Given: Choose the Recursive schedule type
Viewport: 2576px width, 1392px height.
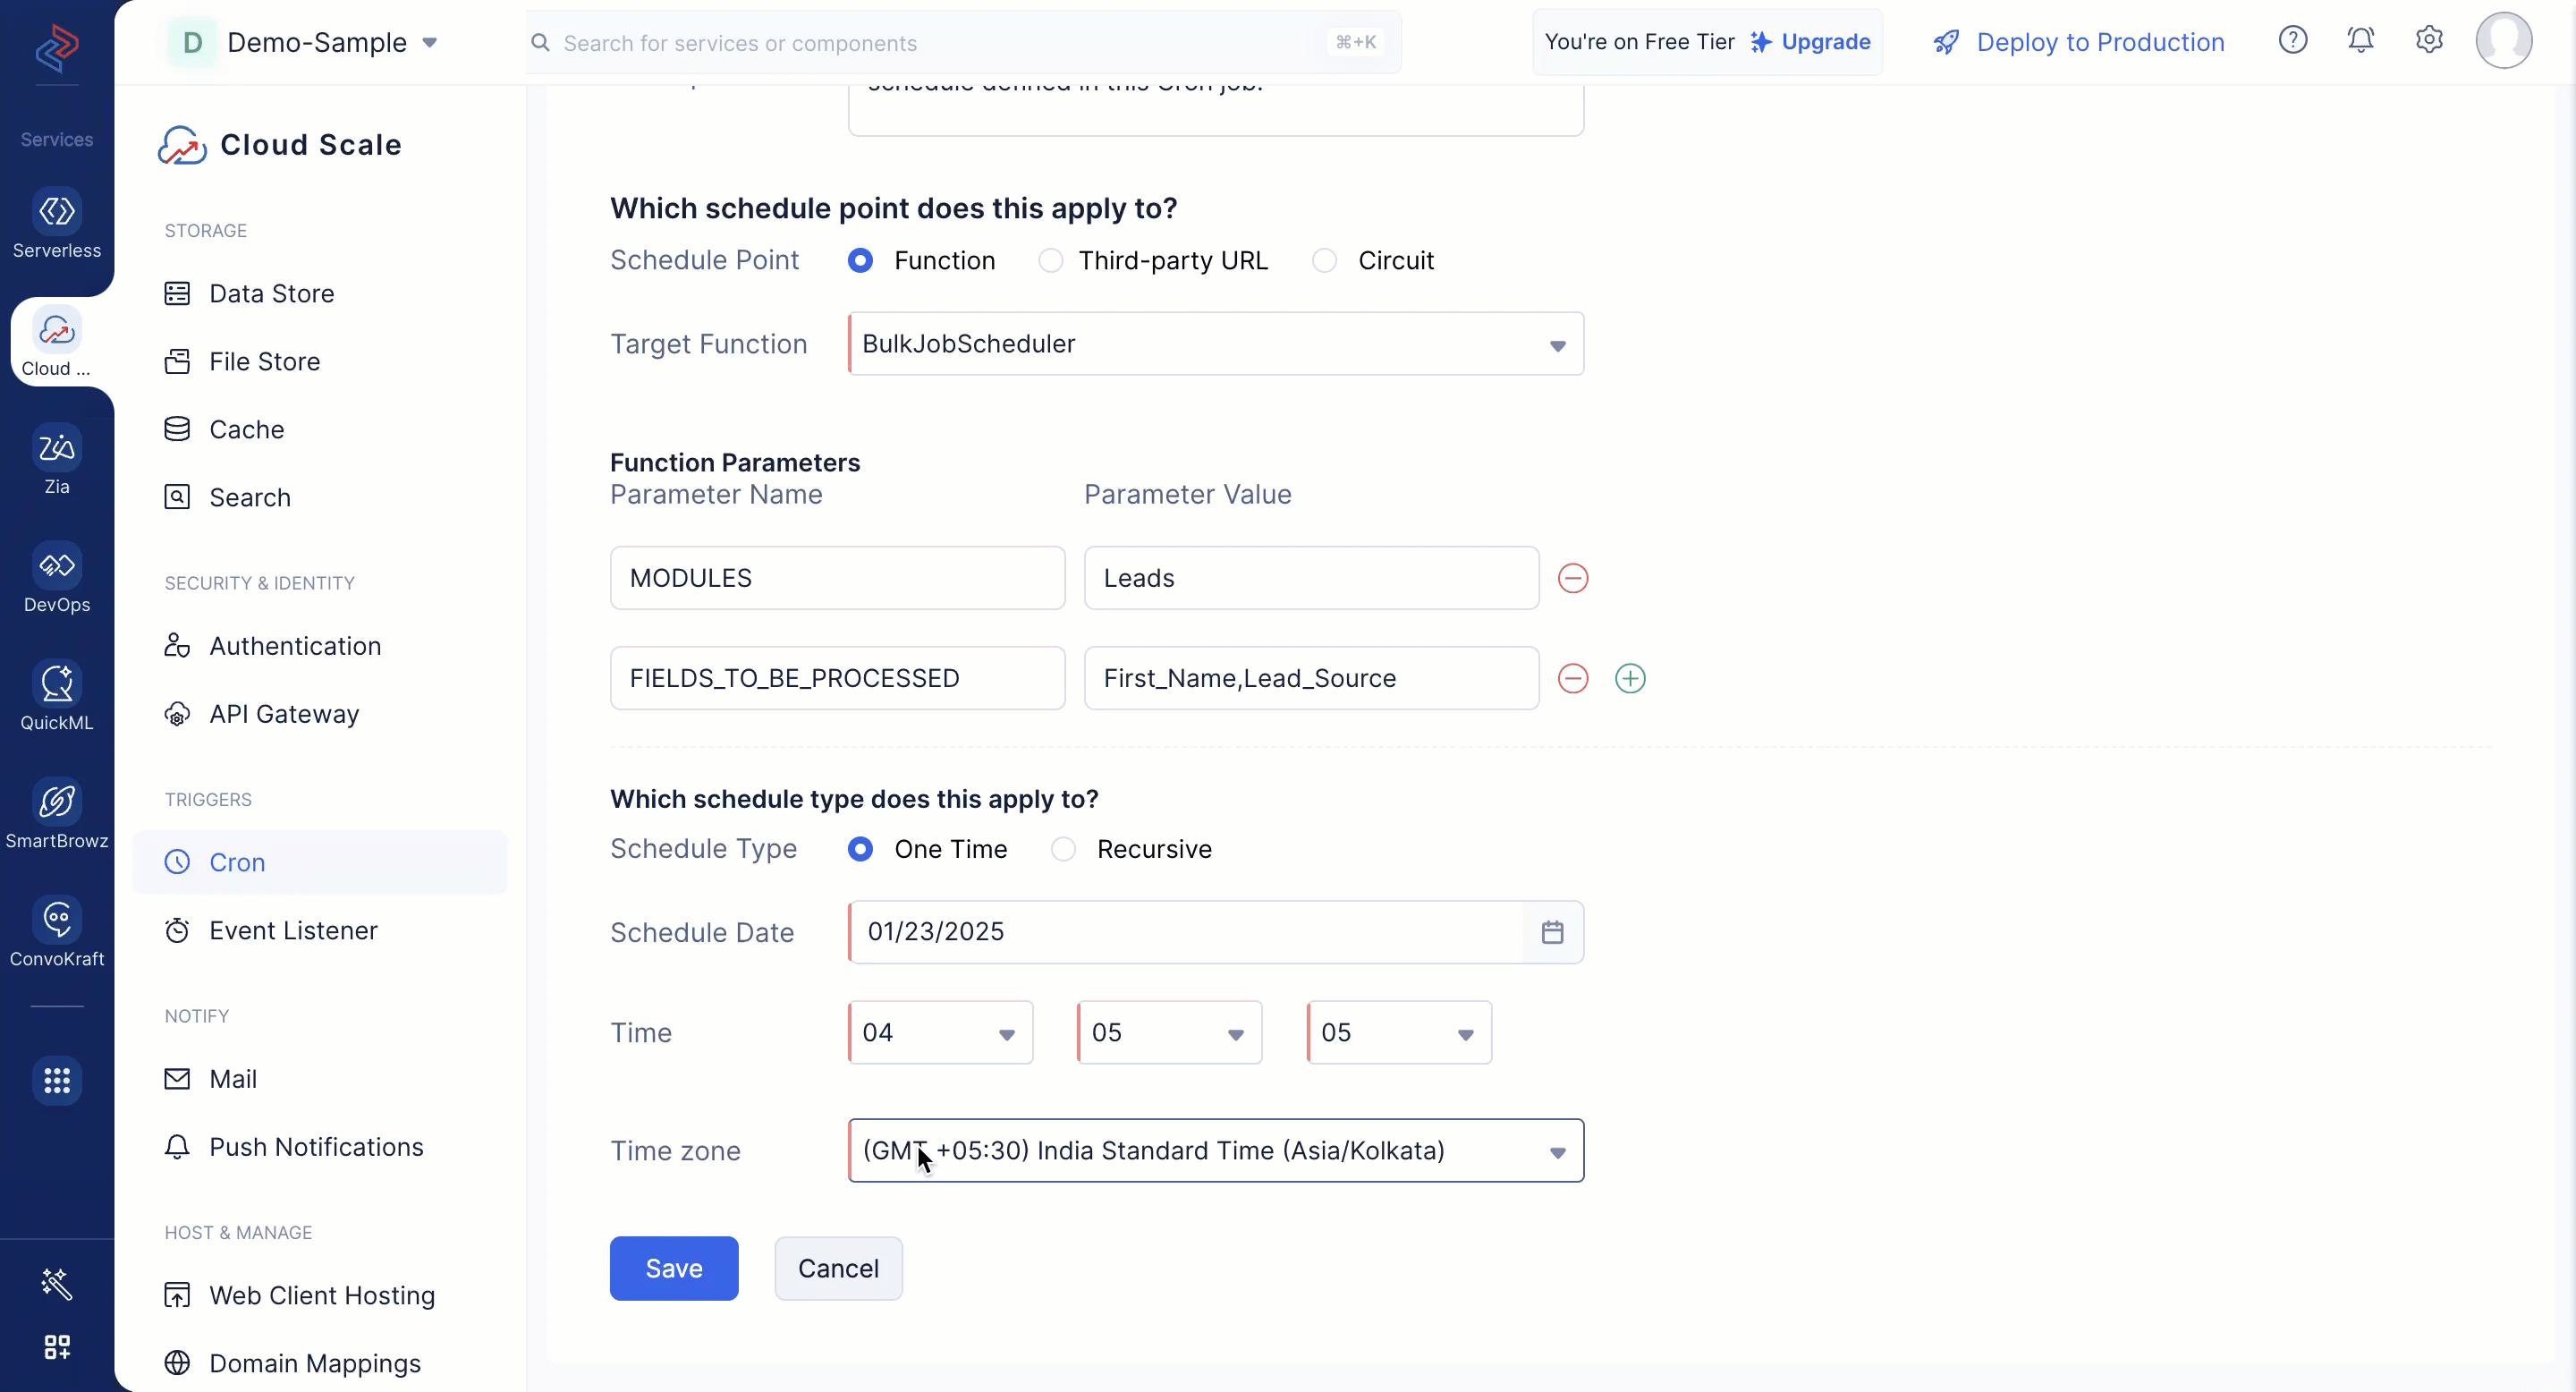Looking at the screenshot, I should tap(1063, 850).
